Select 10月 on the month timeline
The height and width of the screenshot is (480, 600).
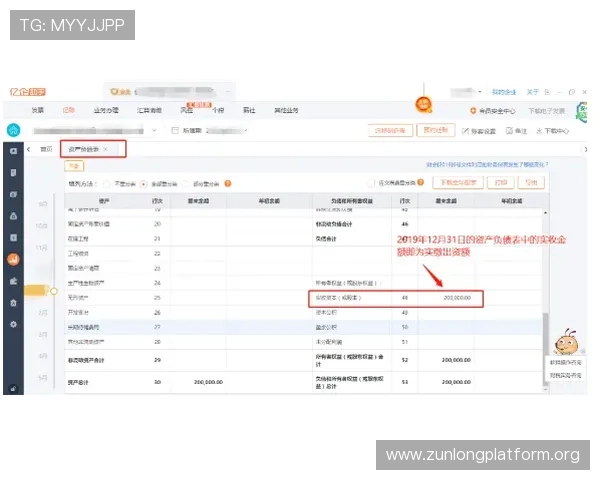click(41, 225)
